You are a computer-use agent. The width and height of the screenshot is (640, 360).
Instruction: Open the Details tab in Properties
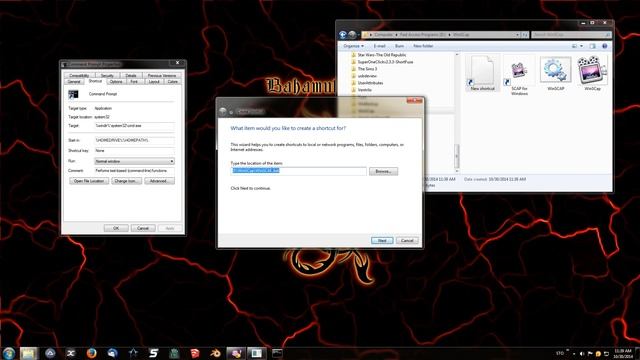[131, 76]
